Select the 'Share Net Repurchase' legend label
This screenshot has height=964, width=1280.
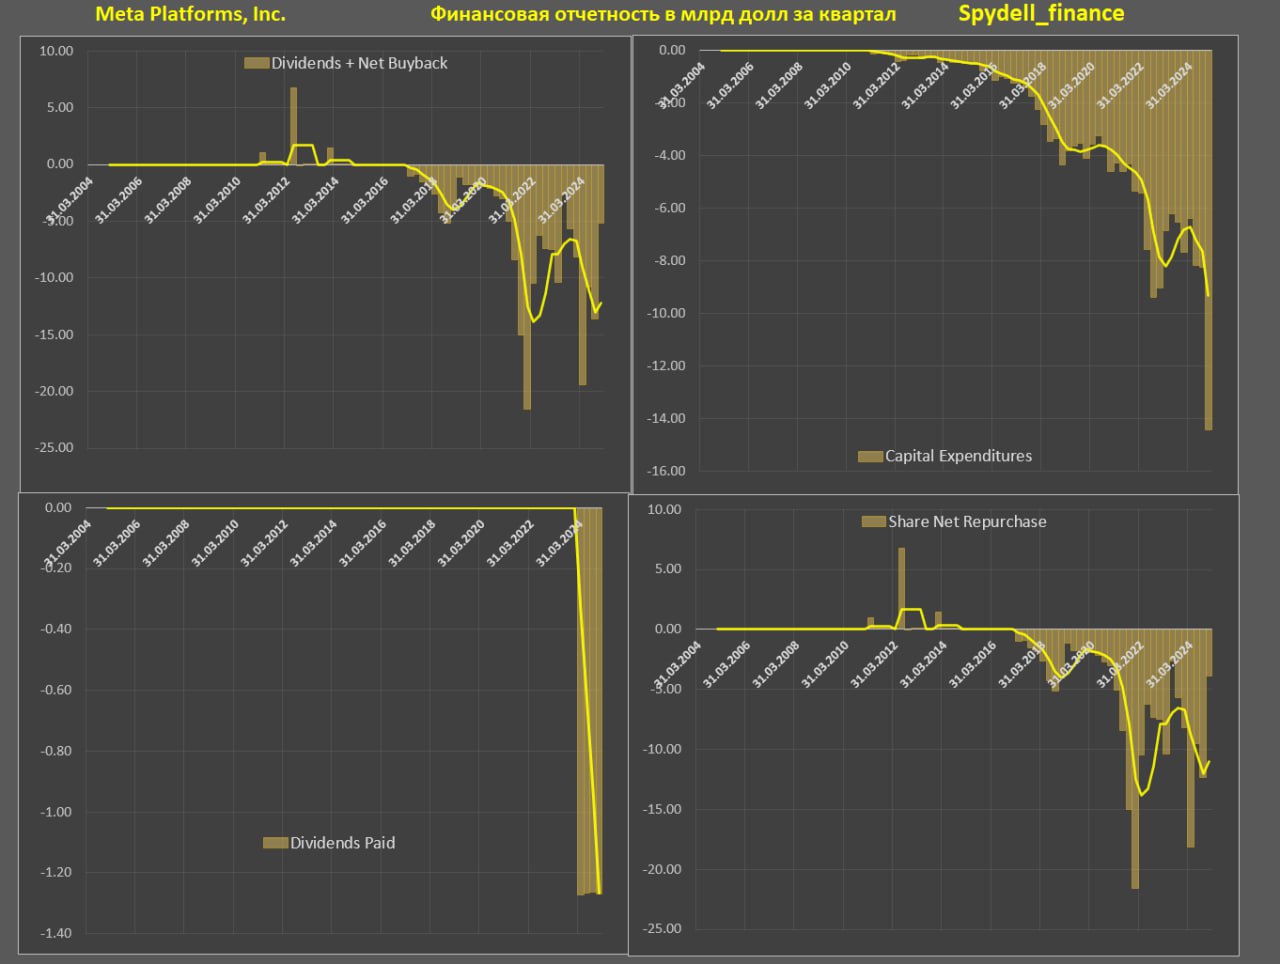[x=967, y=522]
